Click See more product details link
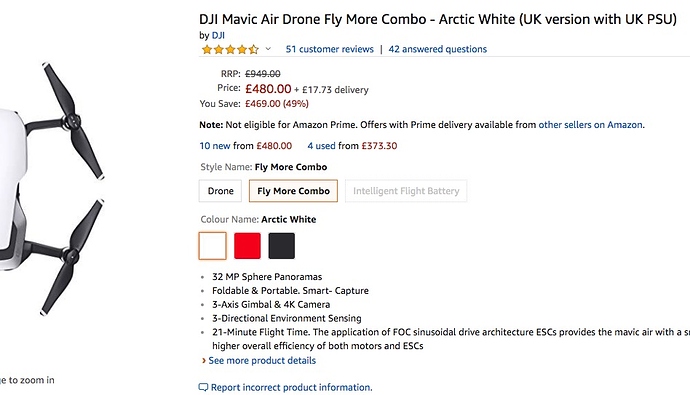The height and width of the screenshot is (395, 690). (x=262, y=361)
